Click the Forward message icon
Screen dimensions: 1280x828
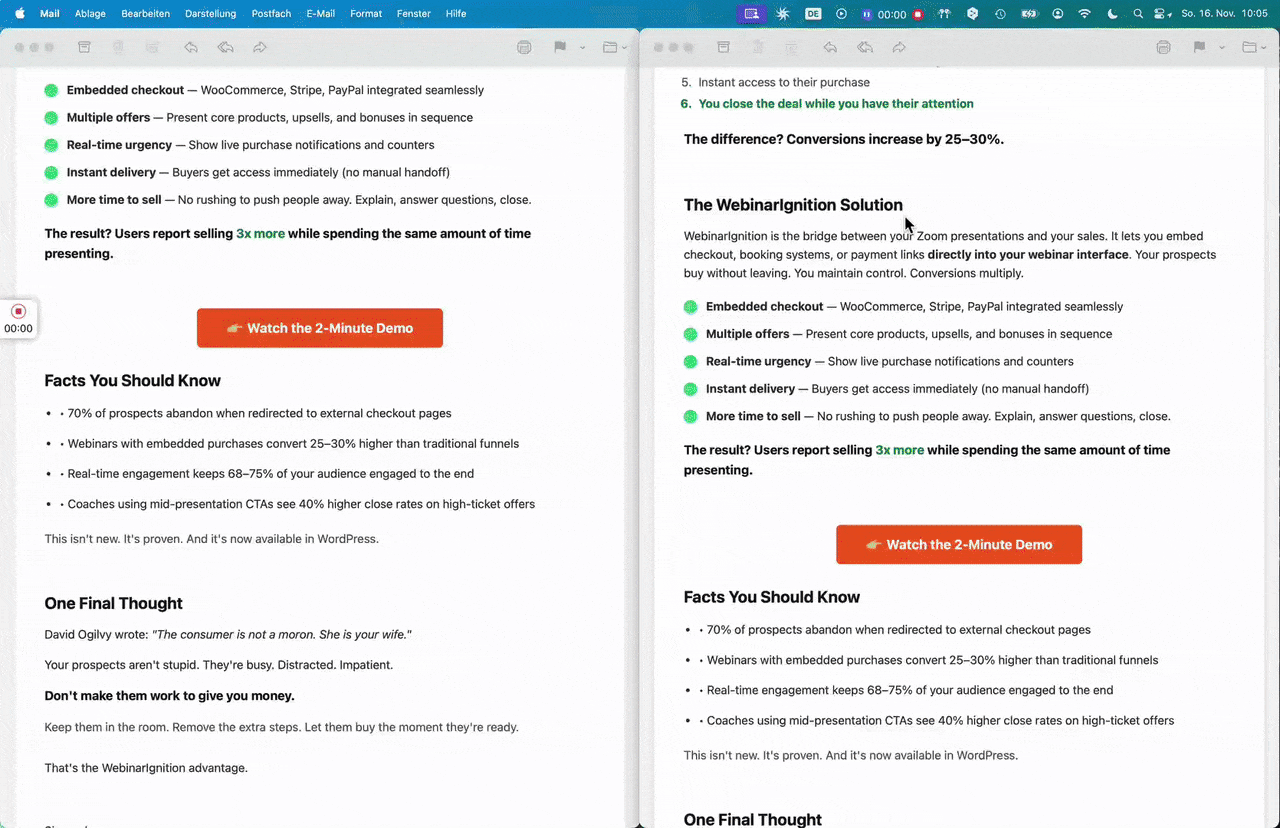click(x=259, y=46)
